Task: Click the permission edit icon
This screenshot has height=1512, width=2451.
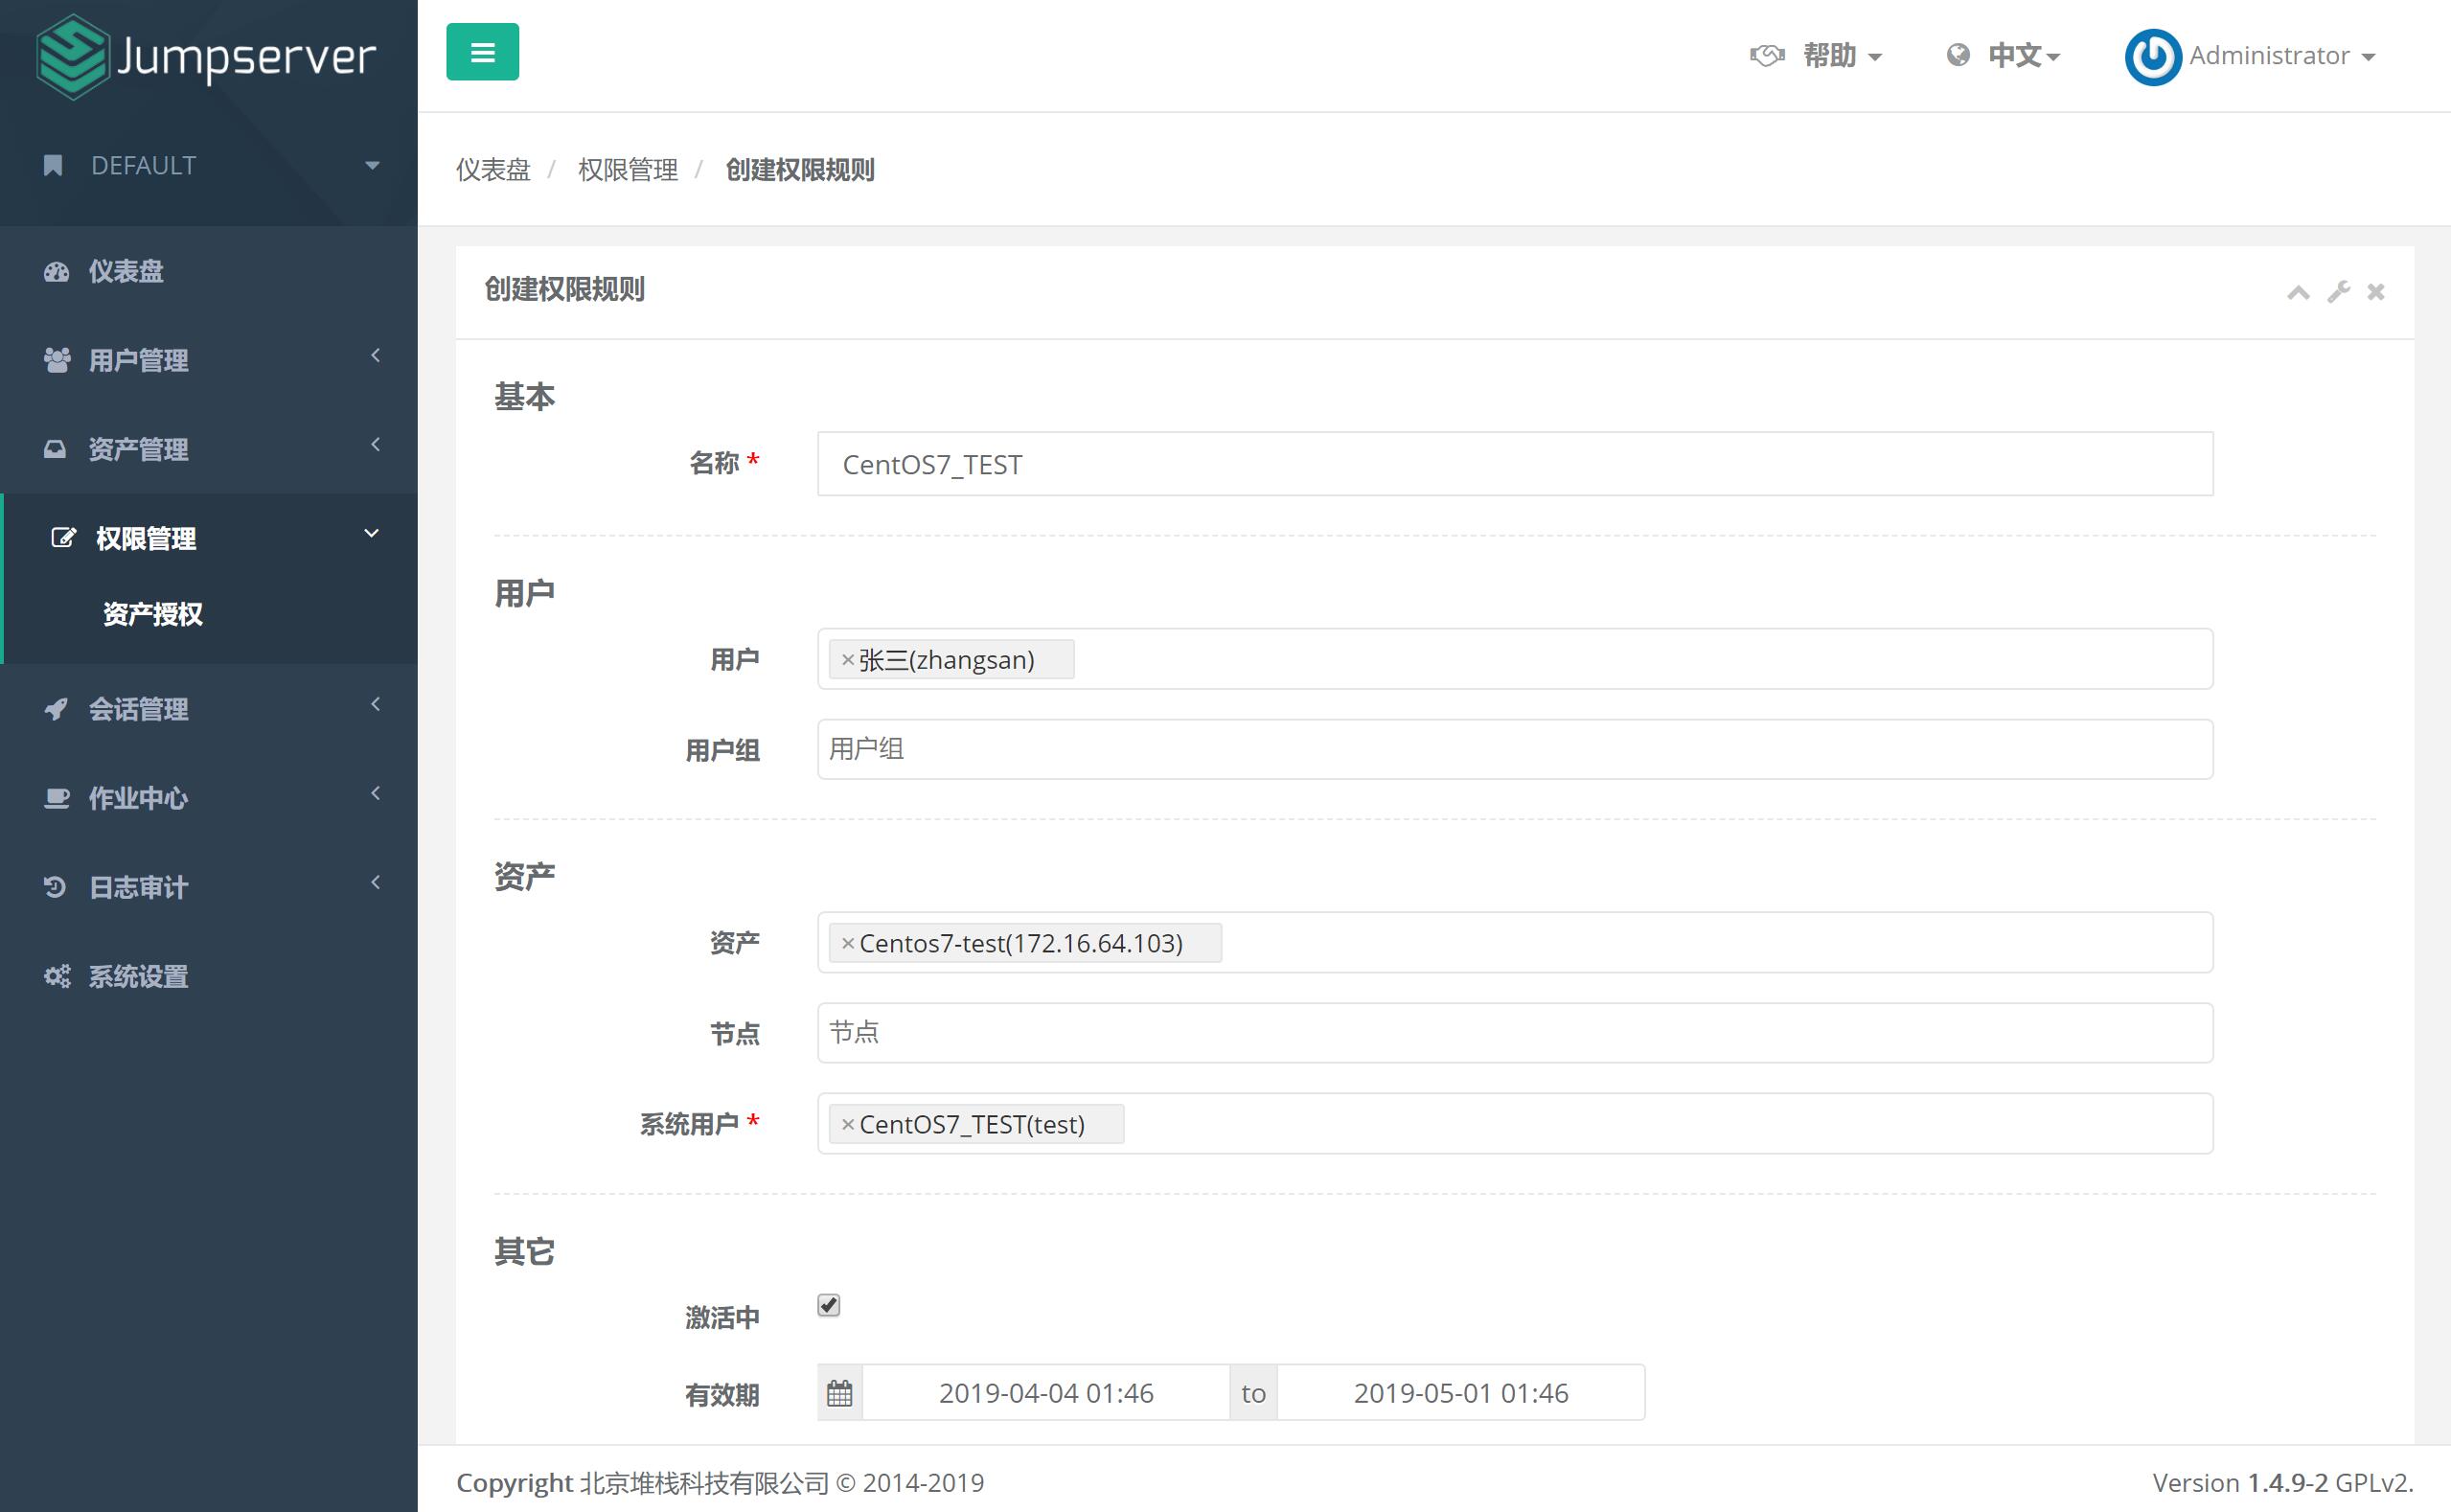Action: point(63,538)
